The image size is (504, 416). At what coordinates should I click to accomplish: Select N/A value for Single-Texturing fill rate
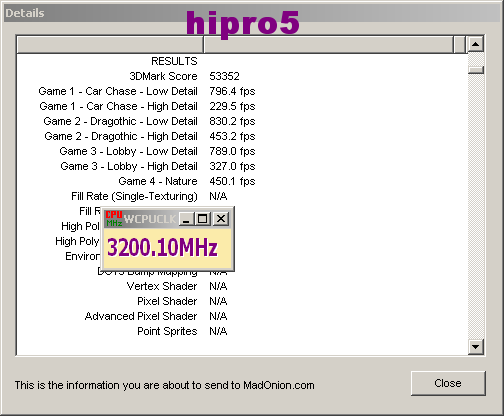pos(218,196)
